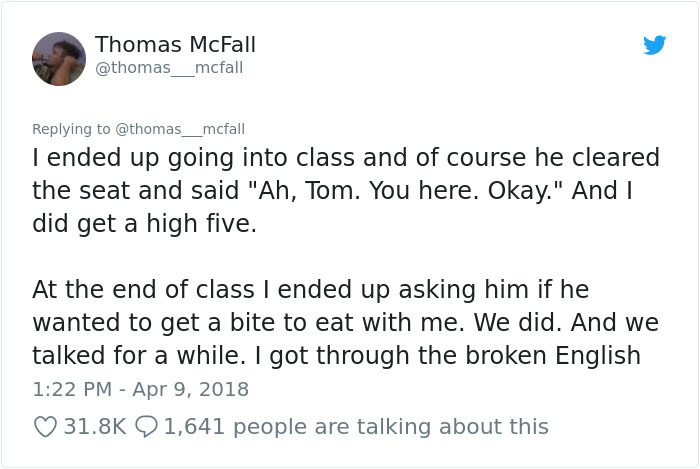Click the "Replying to" label text
Image resolution: width=700 pixels, height=469 pixels.
(71, 129)
